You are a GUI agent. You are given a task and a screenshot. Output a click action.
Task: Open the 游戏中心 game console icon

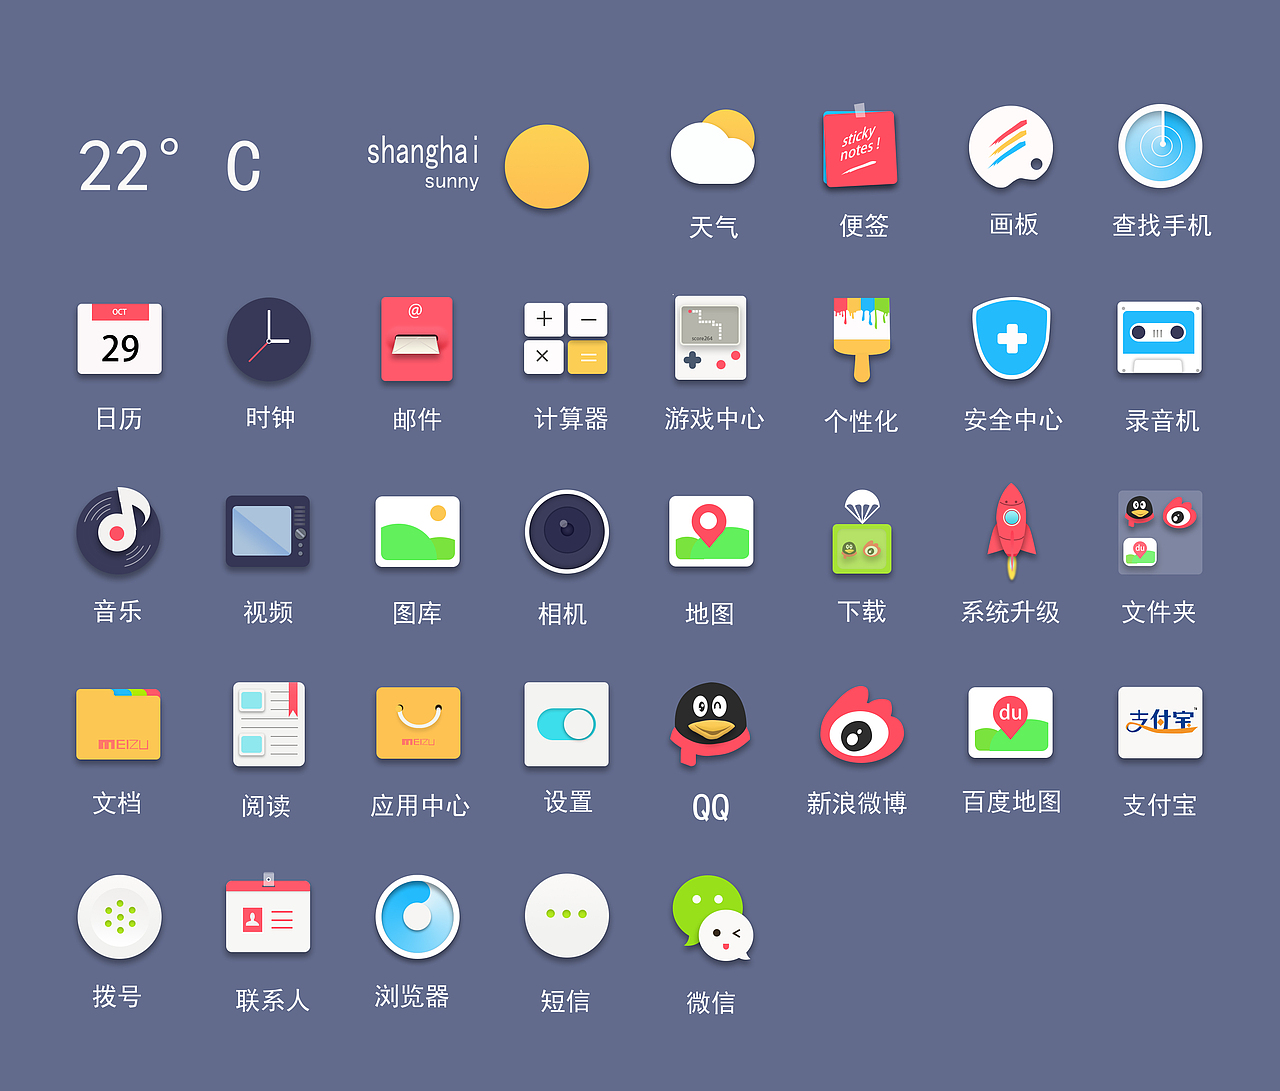click(x=710, y=338)
